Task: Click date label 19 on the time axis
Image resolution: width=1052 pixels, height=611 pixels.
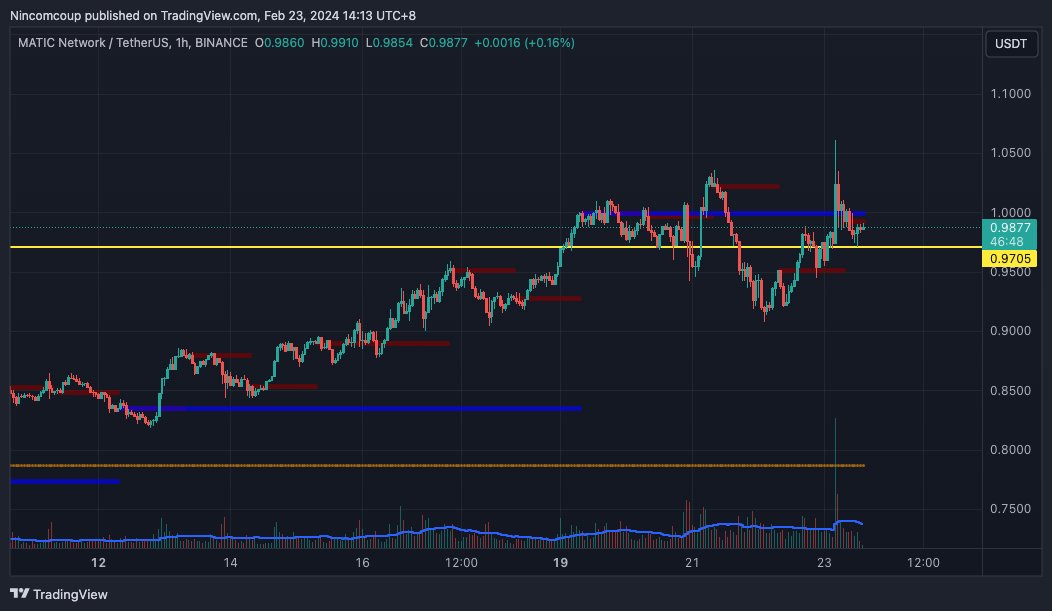Action: [560, 563]
